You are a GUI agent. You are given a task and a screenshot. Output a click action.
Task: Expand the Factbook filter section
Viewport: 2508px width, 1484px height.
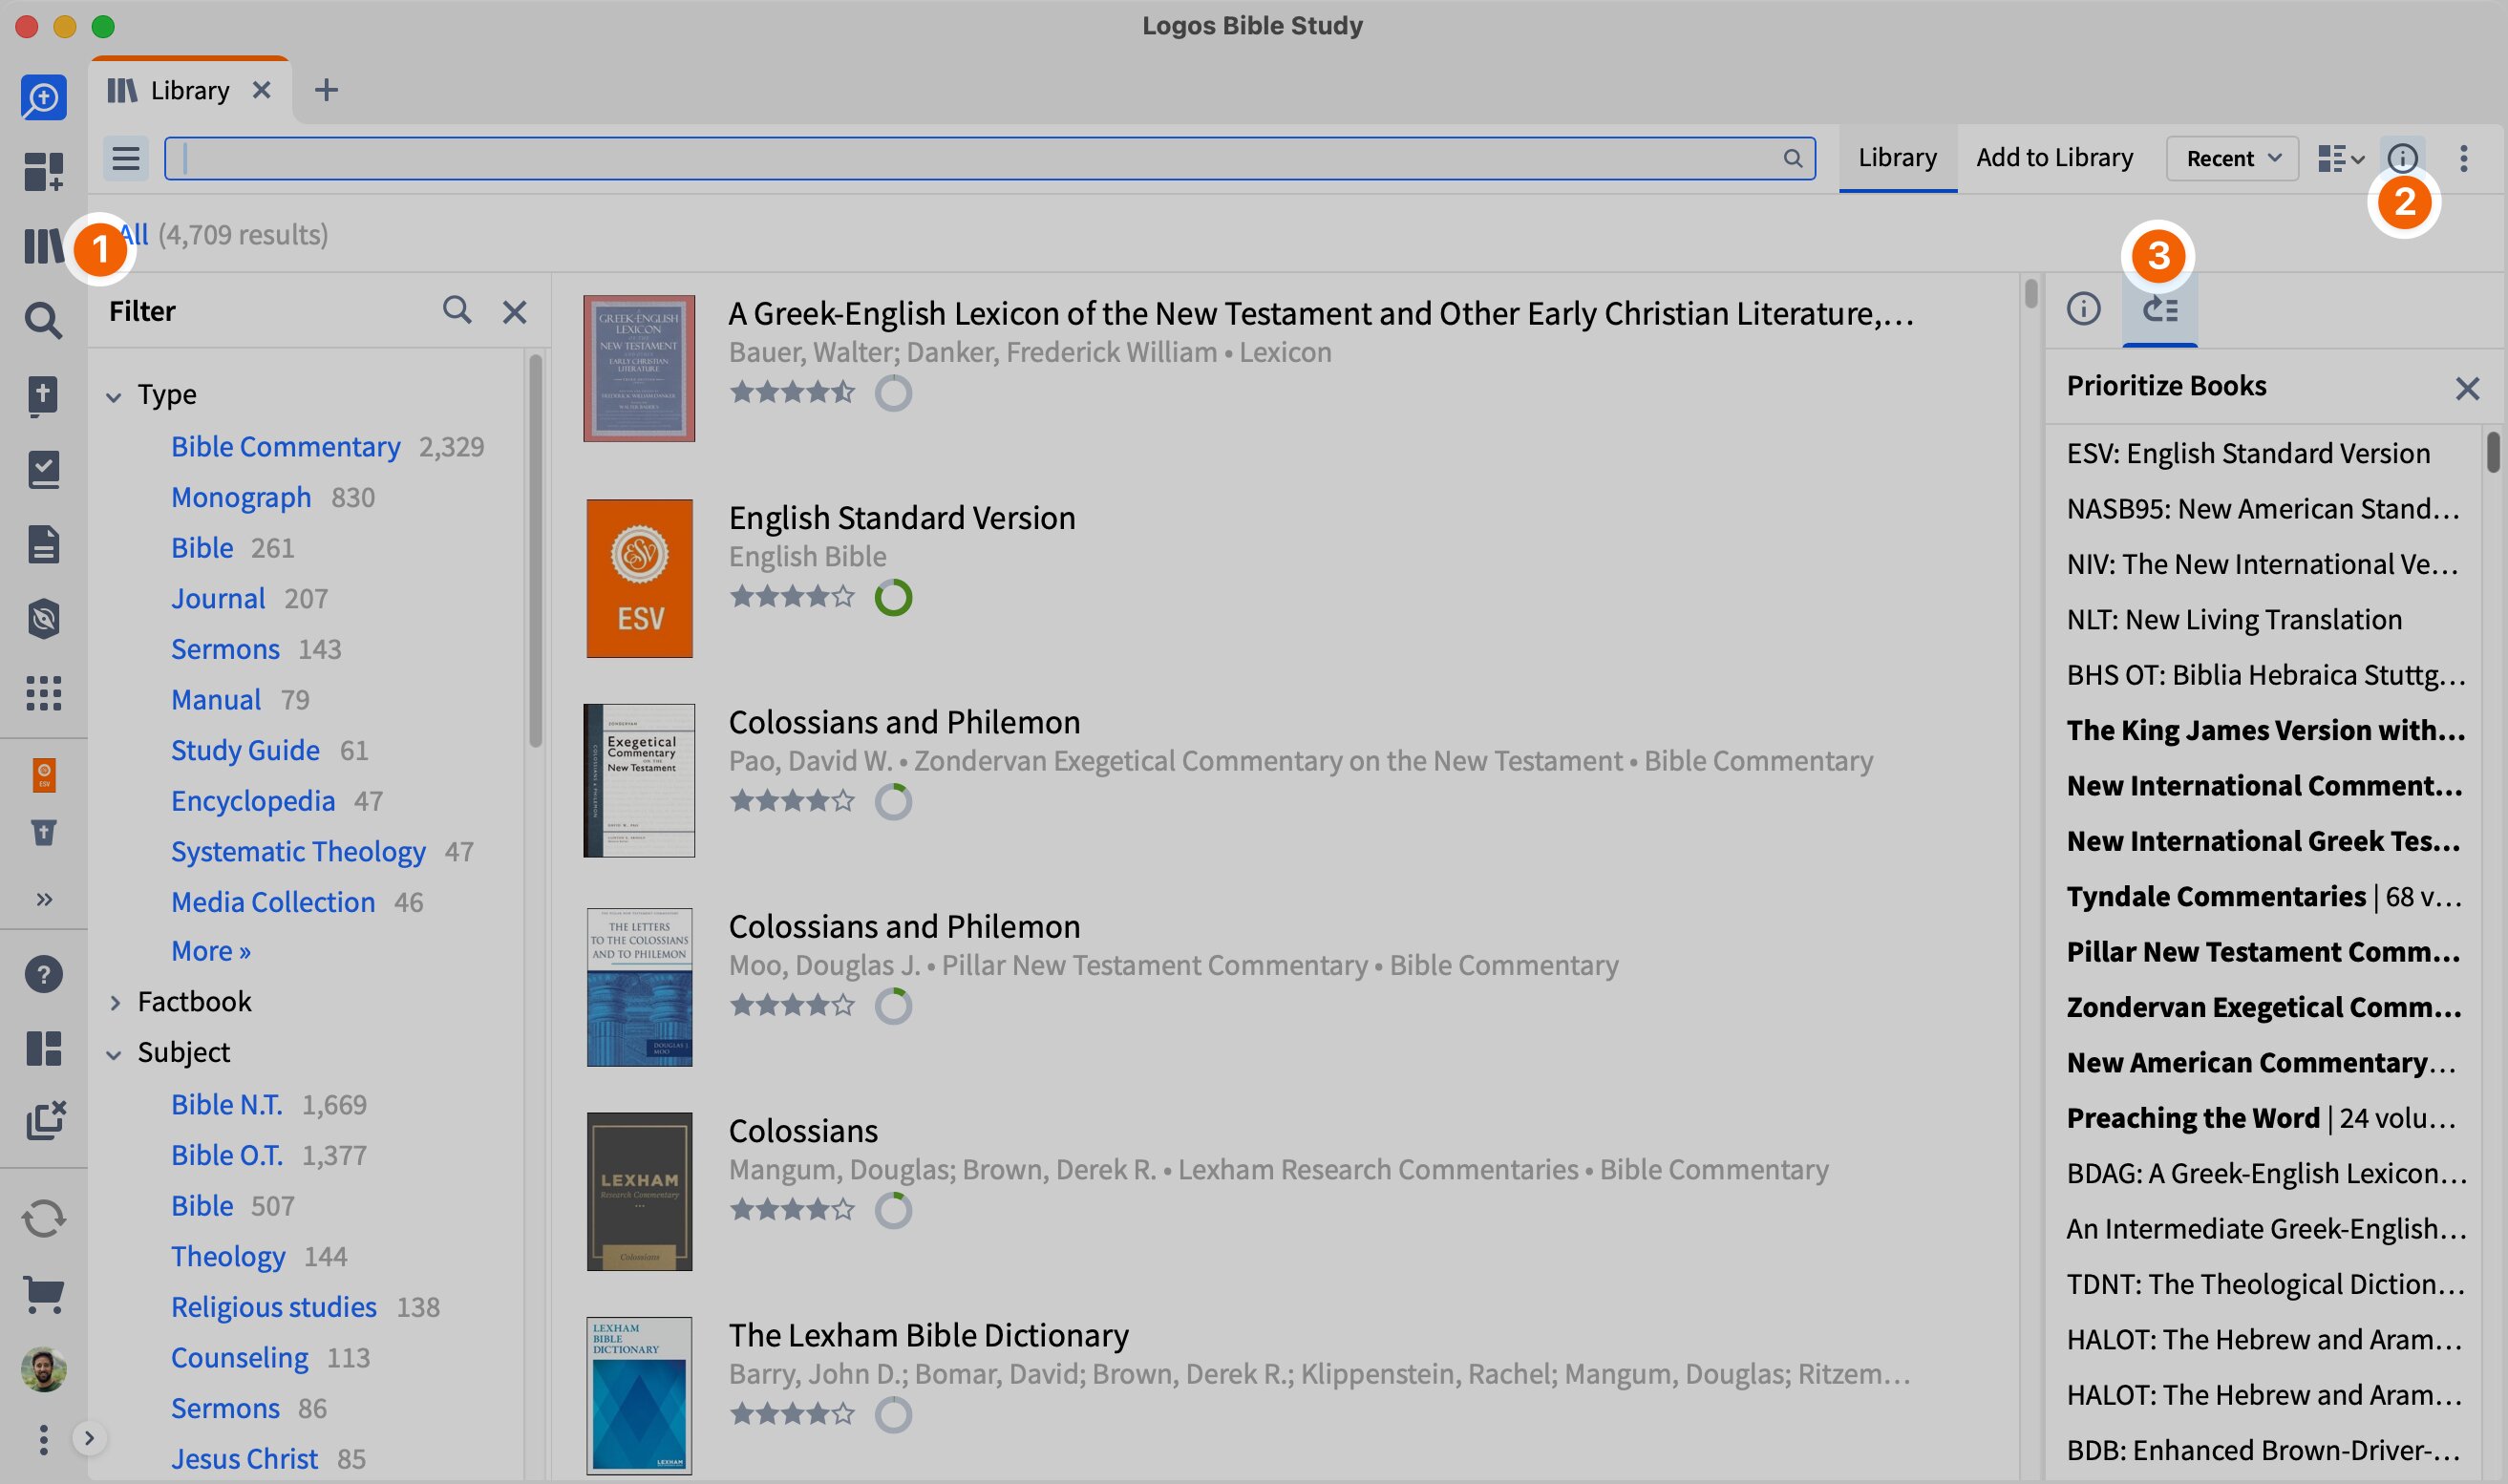click(x=114, y=1002)
